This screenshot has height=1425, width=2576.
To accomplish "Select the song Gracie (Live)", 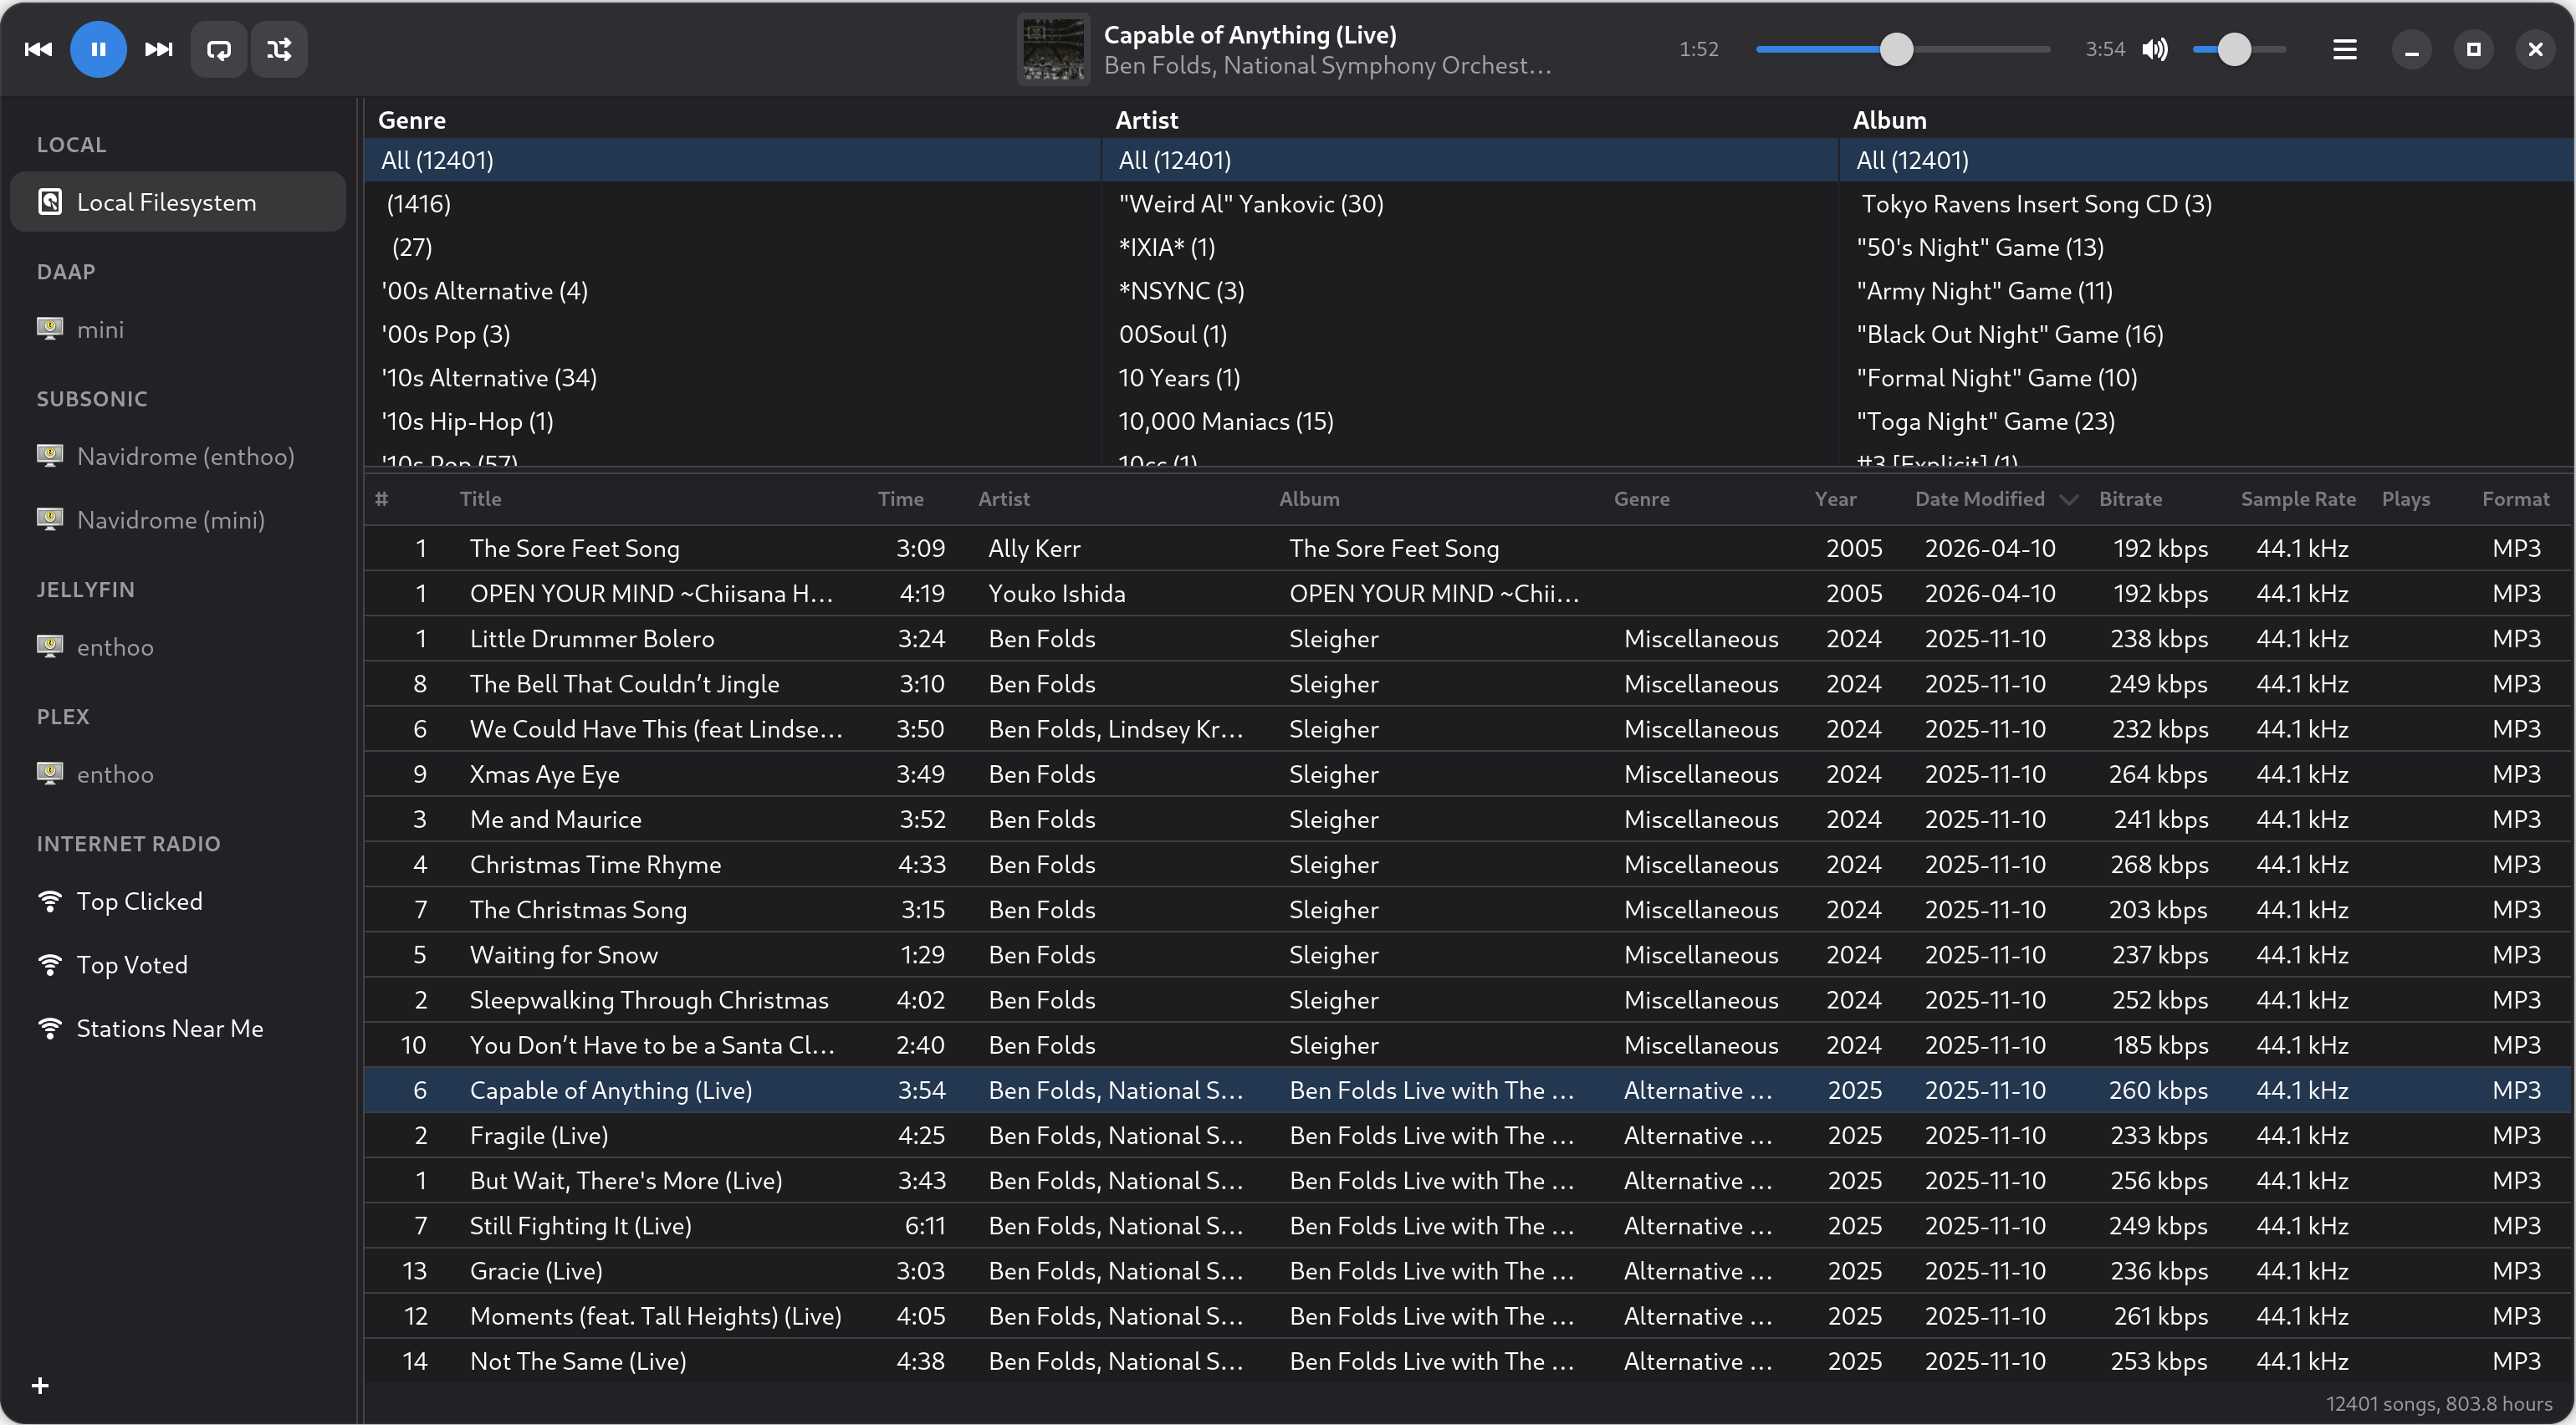I will tap(1469, 1271).
